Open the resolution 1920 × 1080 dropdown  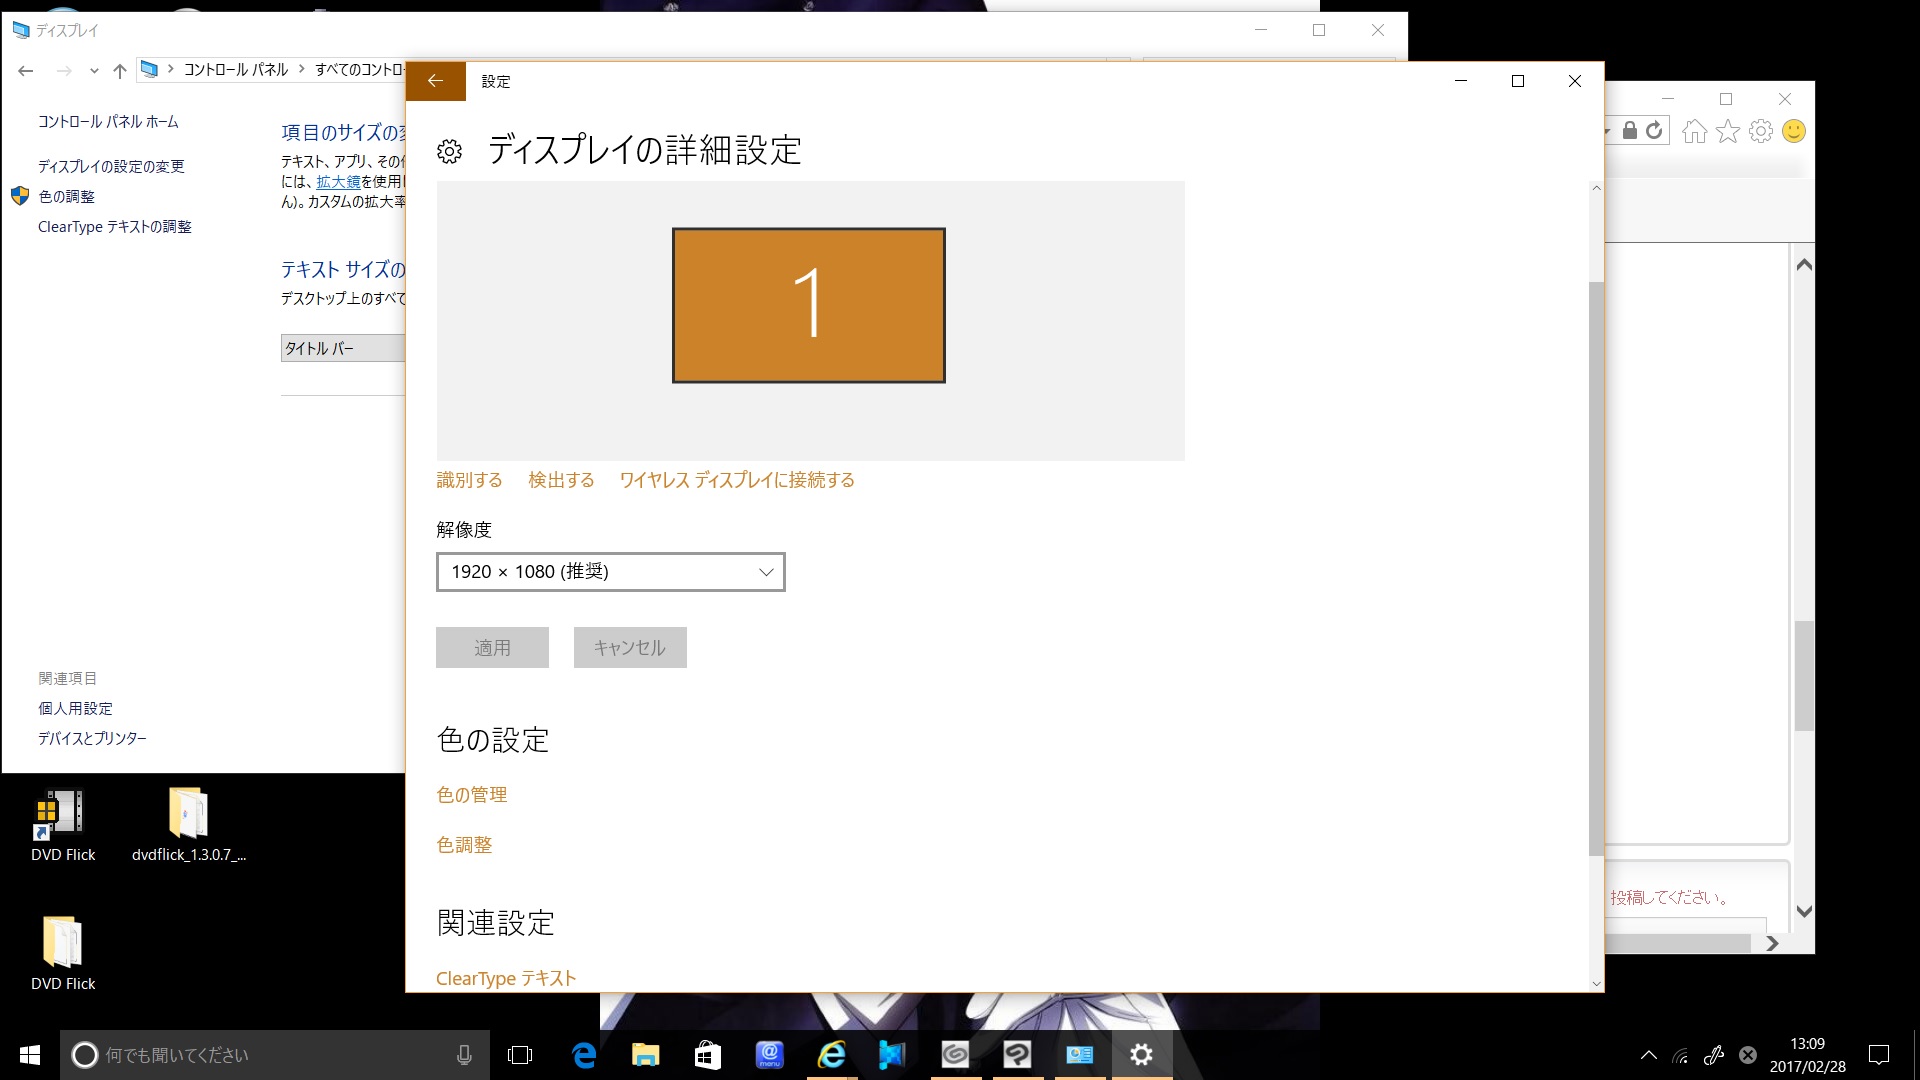(x=610, y=572)
